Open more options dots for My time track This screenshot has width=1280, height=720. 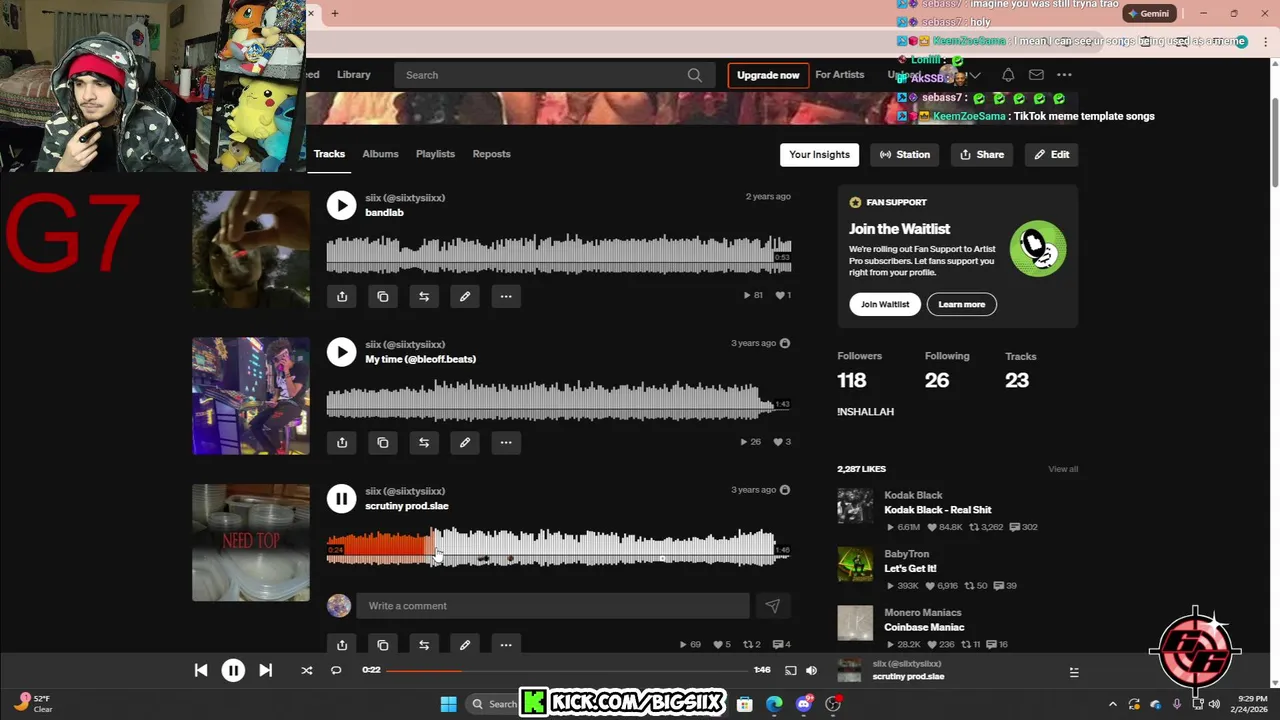pyautogui.click(x=506, y=442)
